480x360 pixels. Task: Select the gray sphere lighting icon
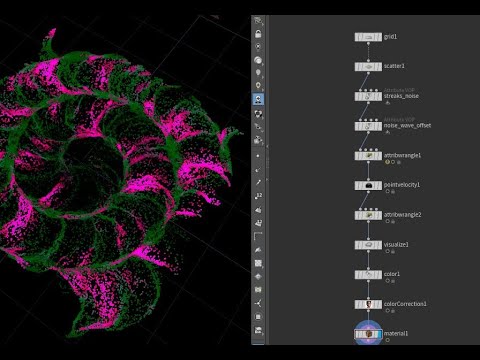[x=258, y=60]
